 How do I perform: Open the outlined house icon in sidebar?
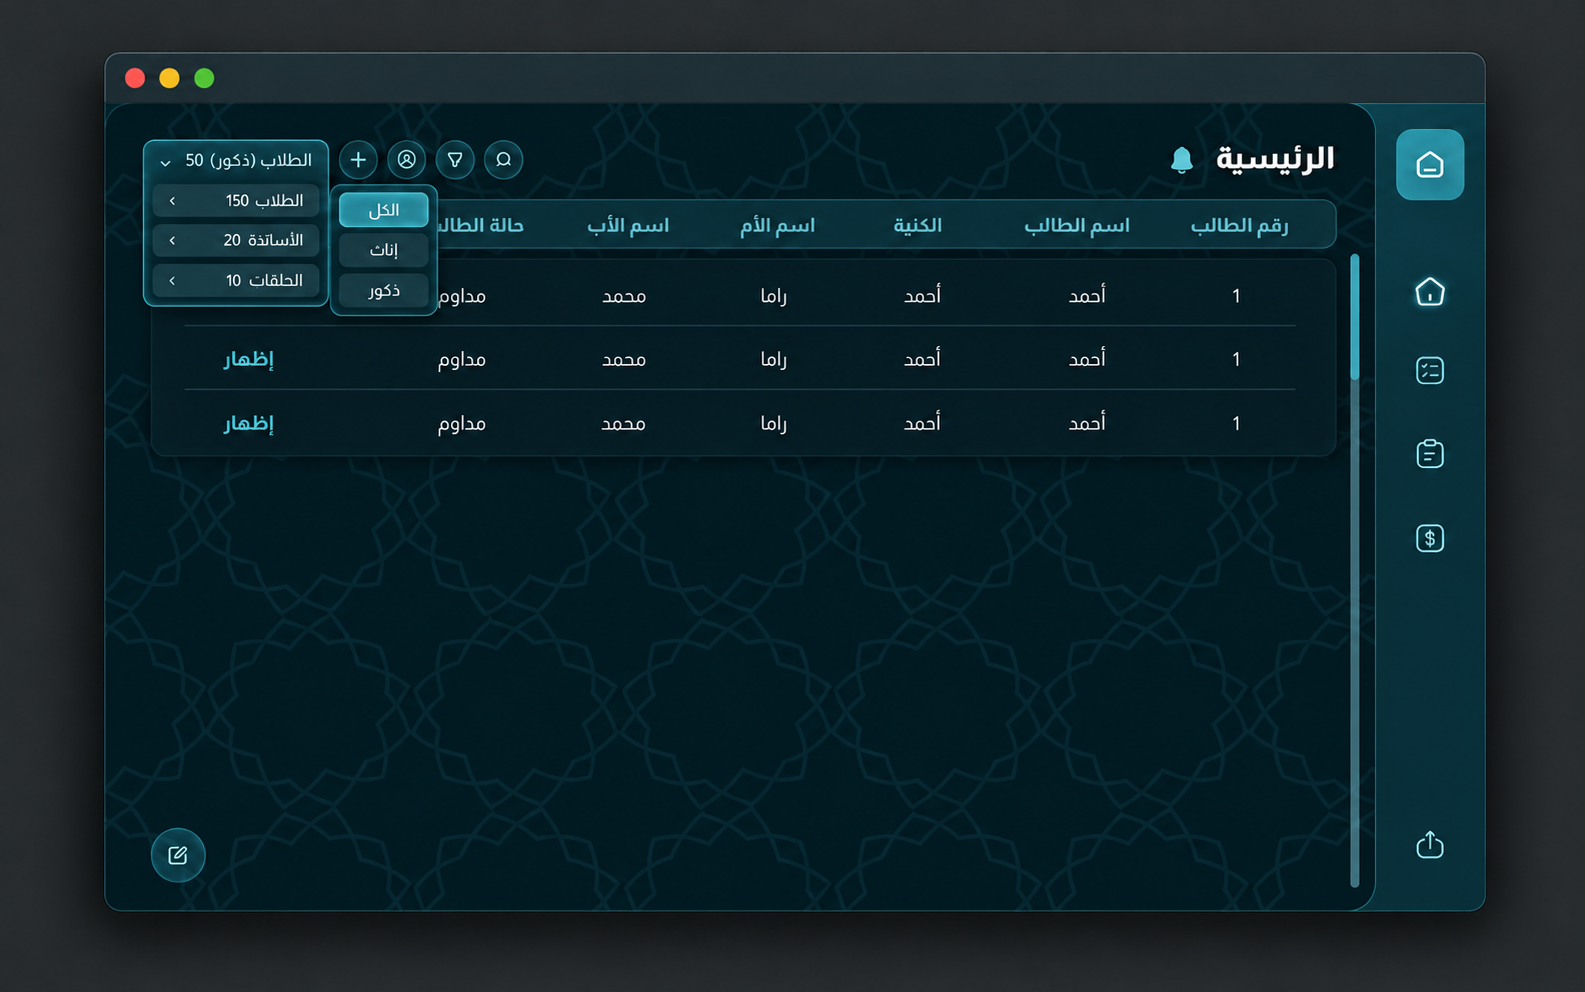point(1430,292)
